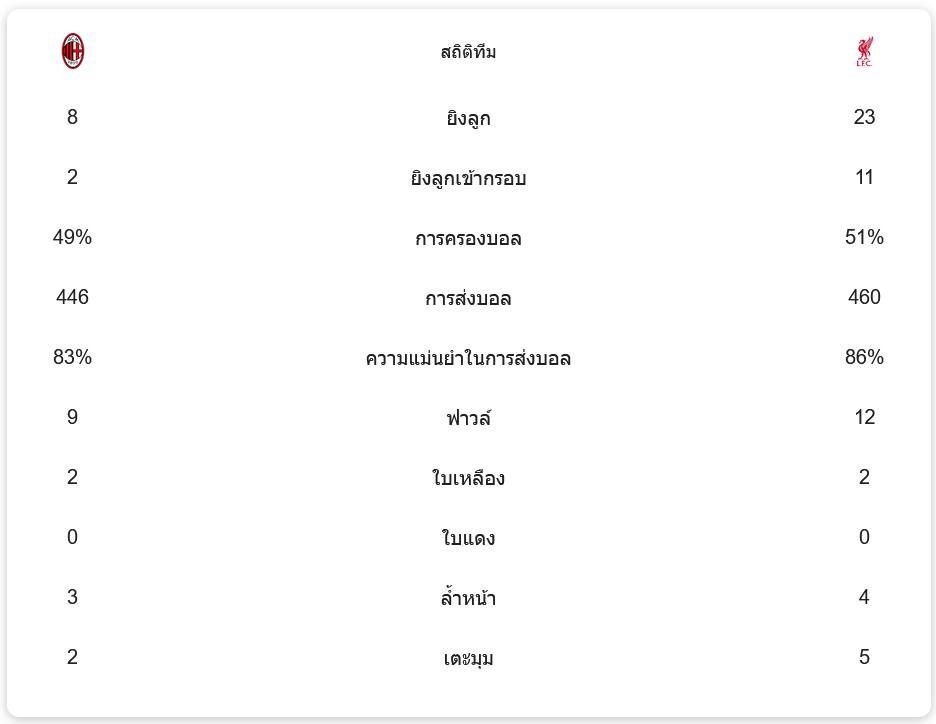The width and height of the screenshot is (936, 724).
Task: Select the ฟาวล์ fouls label
Action: click(468, 419)
